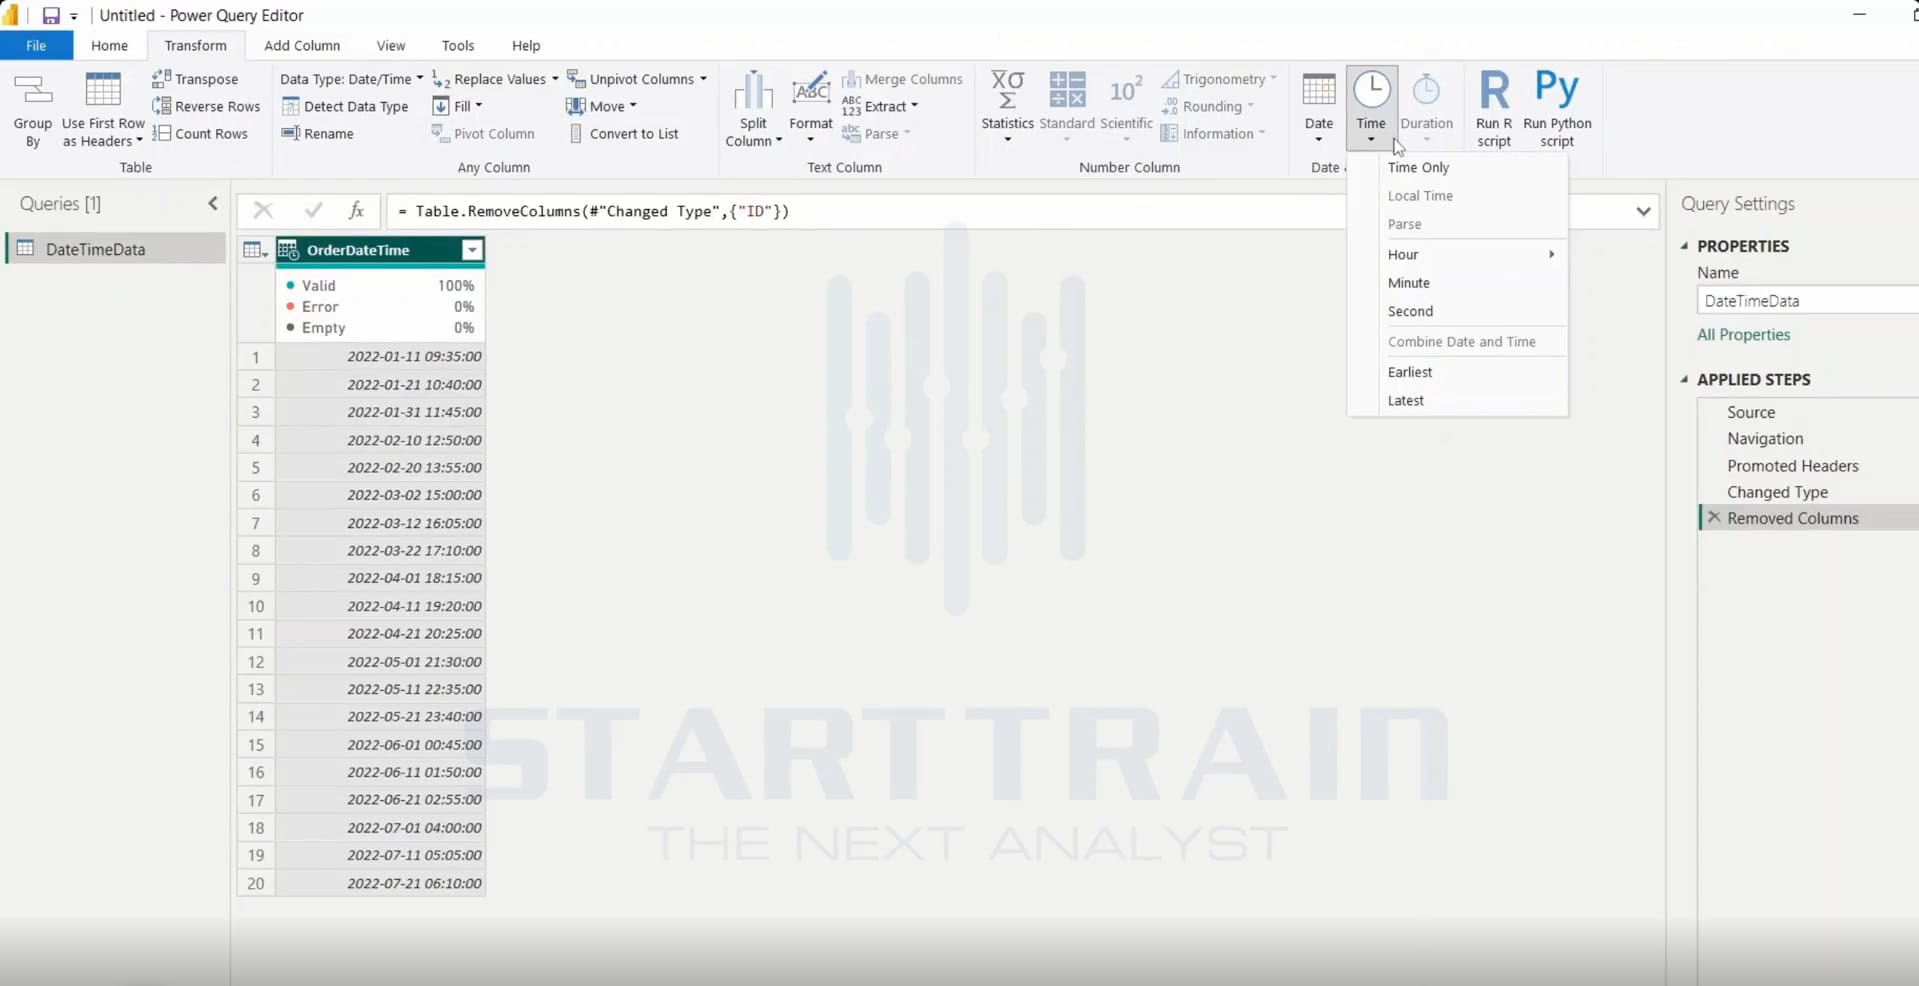1919x986 pixels.
Task: Switch to the Add Column tab
Action: pyautogui.click(x=302, y=45)
